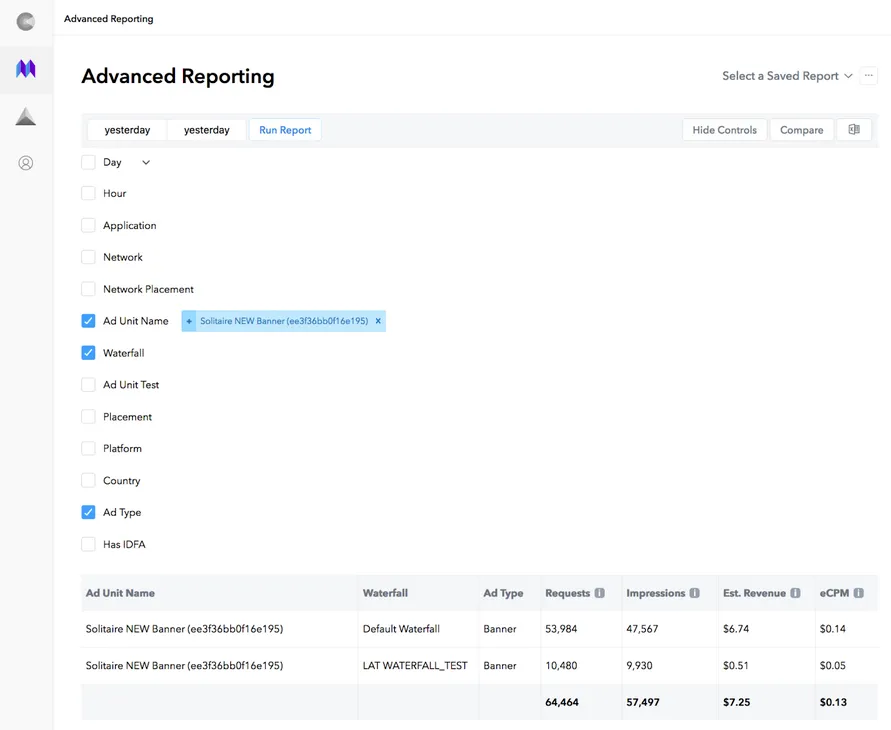
Task: Open the first yesterday date selector
Action: point(127,129)
